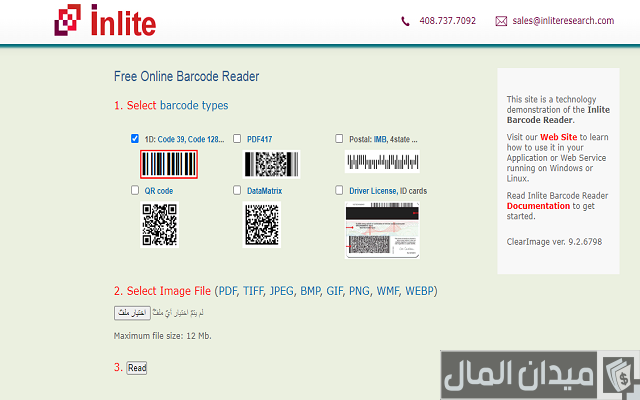
Task: Enable the Postal IMB, 4state checkbox
Action: [x=339, y=138]
